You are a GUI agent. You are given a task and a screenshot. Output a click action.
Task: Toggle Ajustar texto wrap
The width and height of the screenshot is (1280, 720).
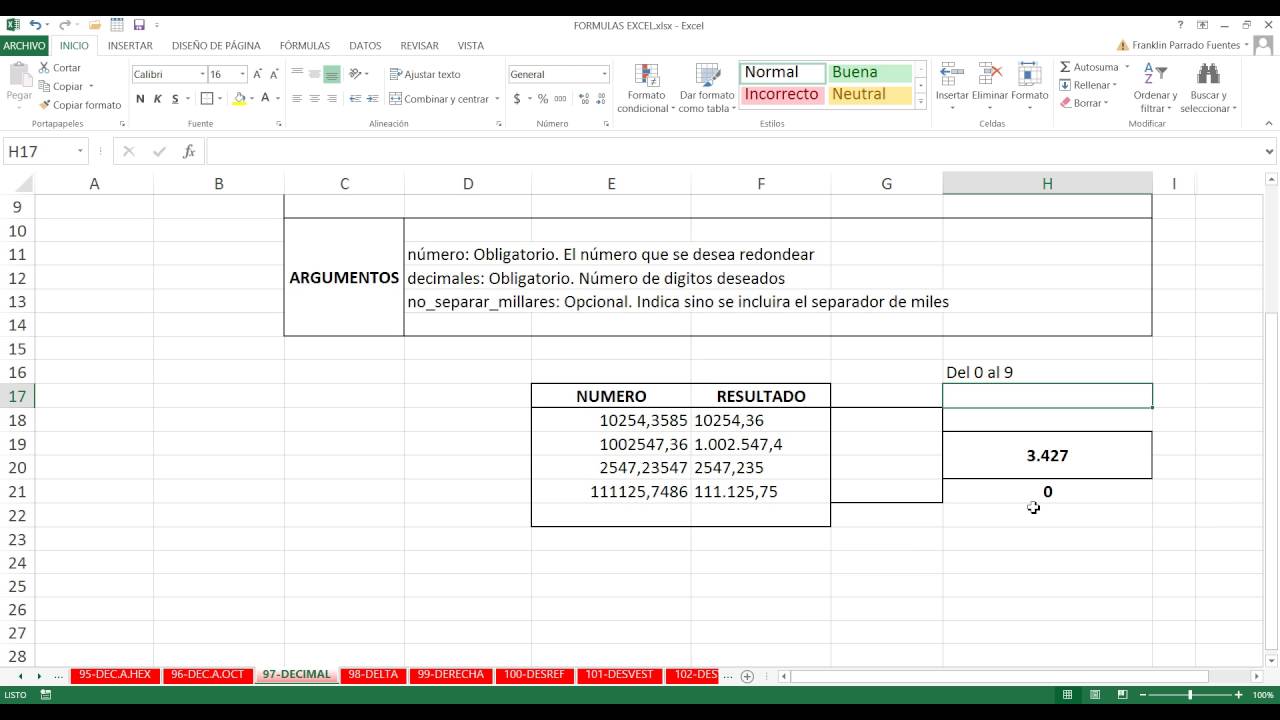click(x=425, y=74)
